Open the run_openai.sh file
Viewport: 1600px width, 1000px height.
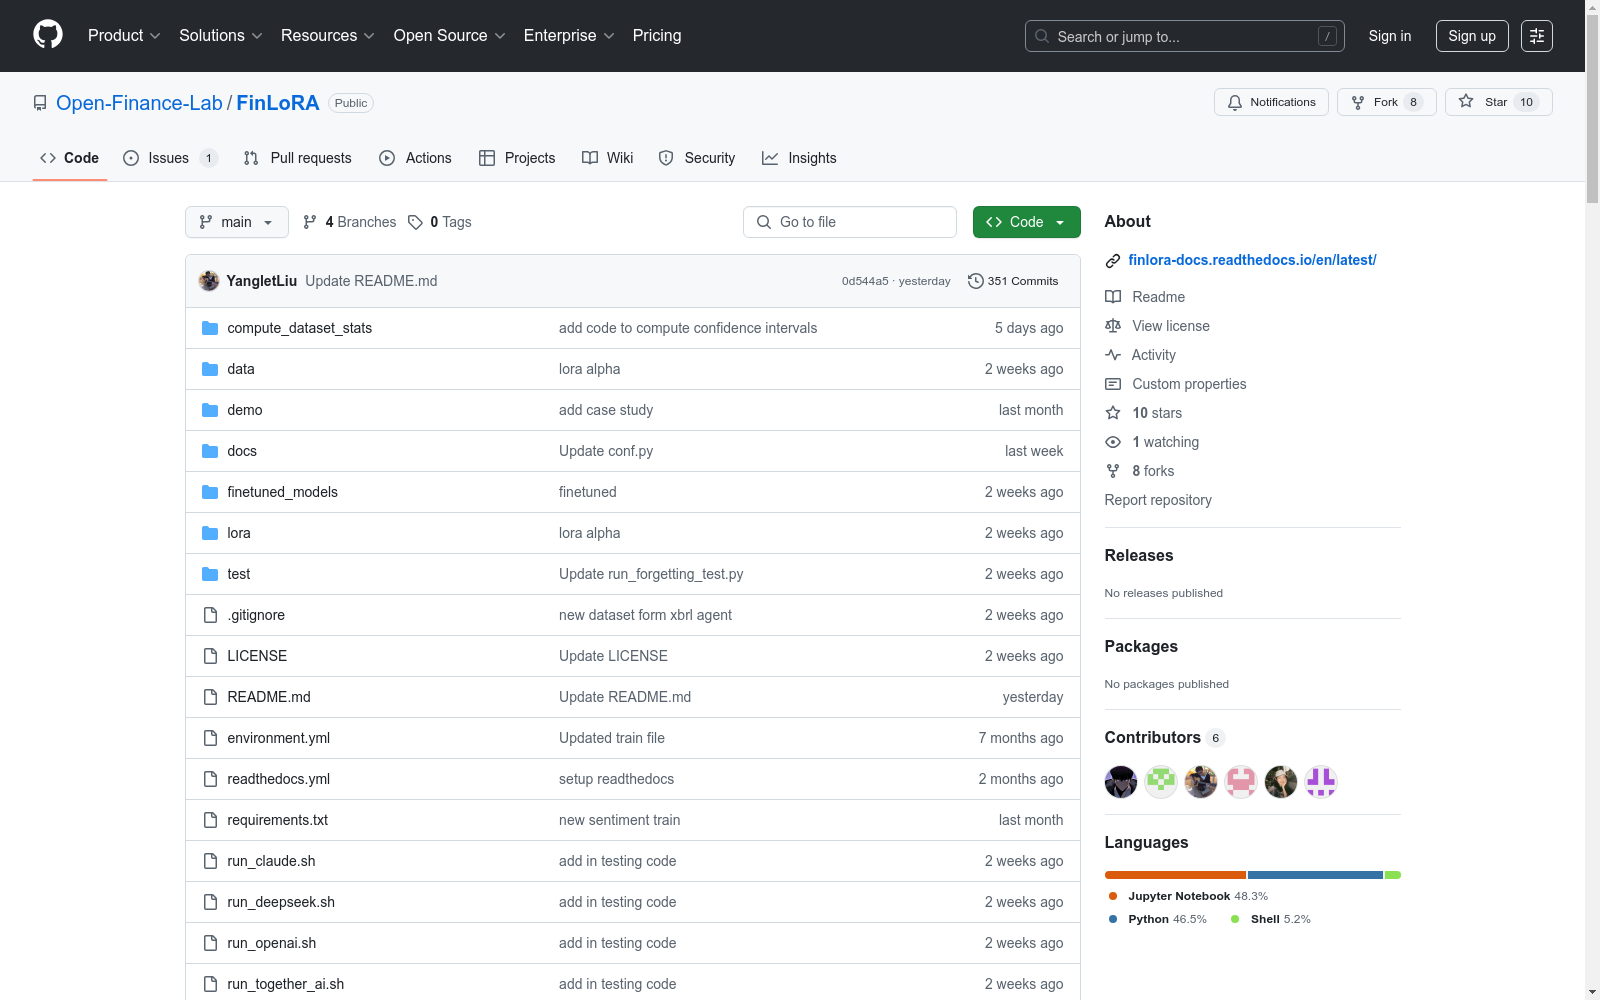tap(271, 943)
